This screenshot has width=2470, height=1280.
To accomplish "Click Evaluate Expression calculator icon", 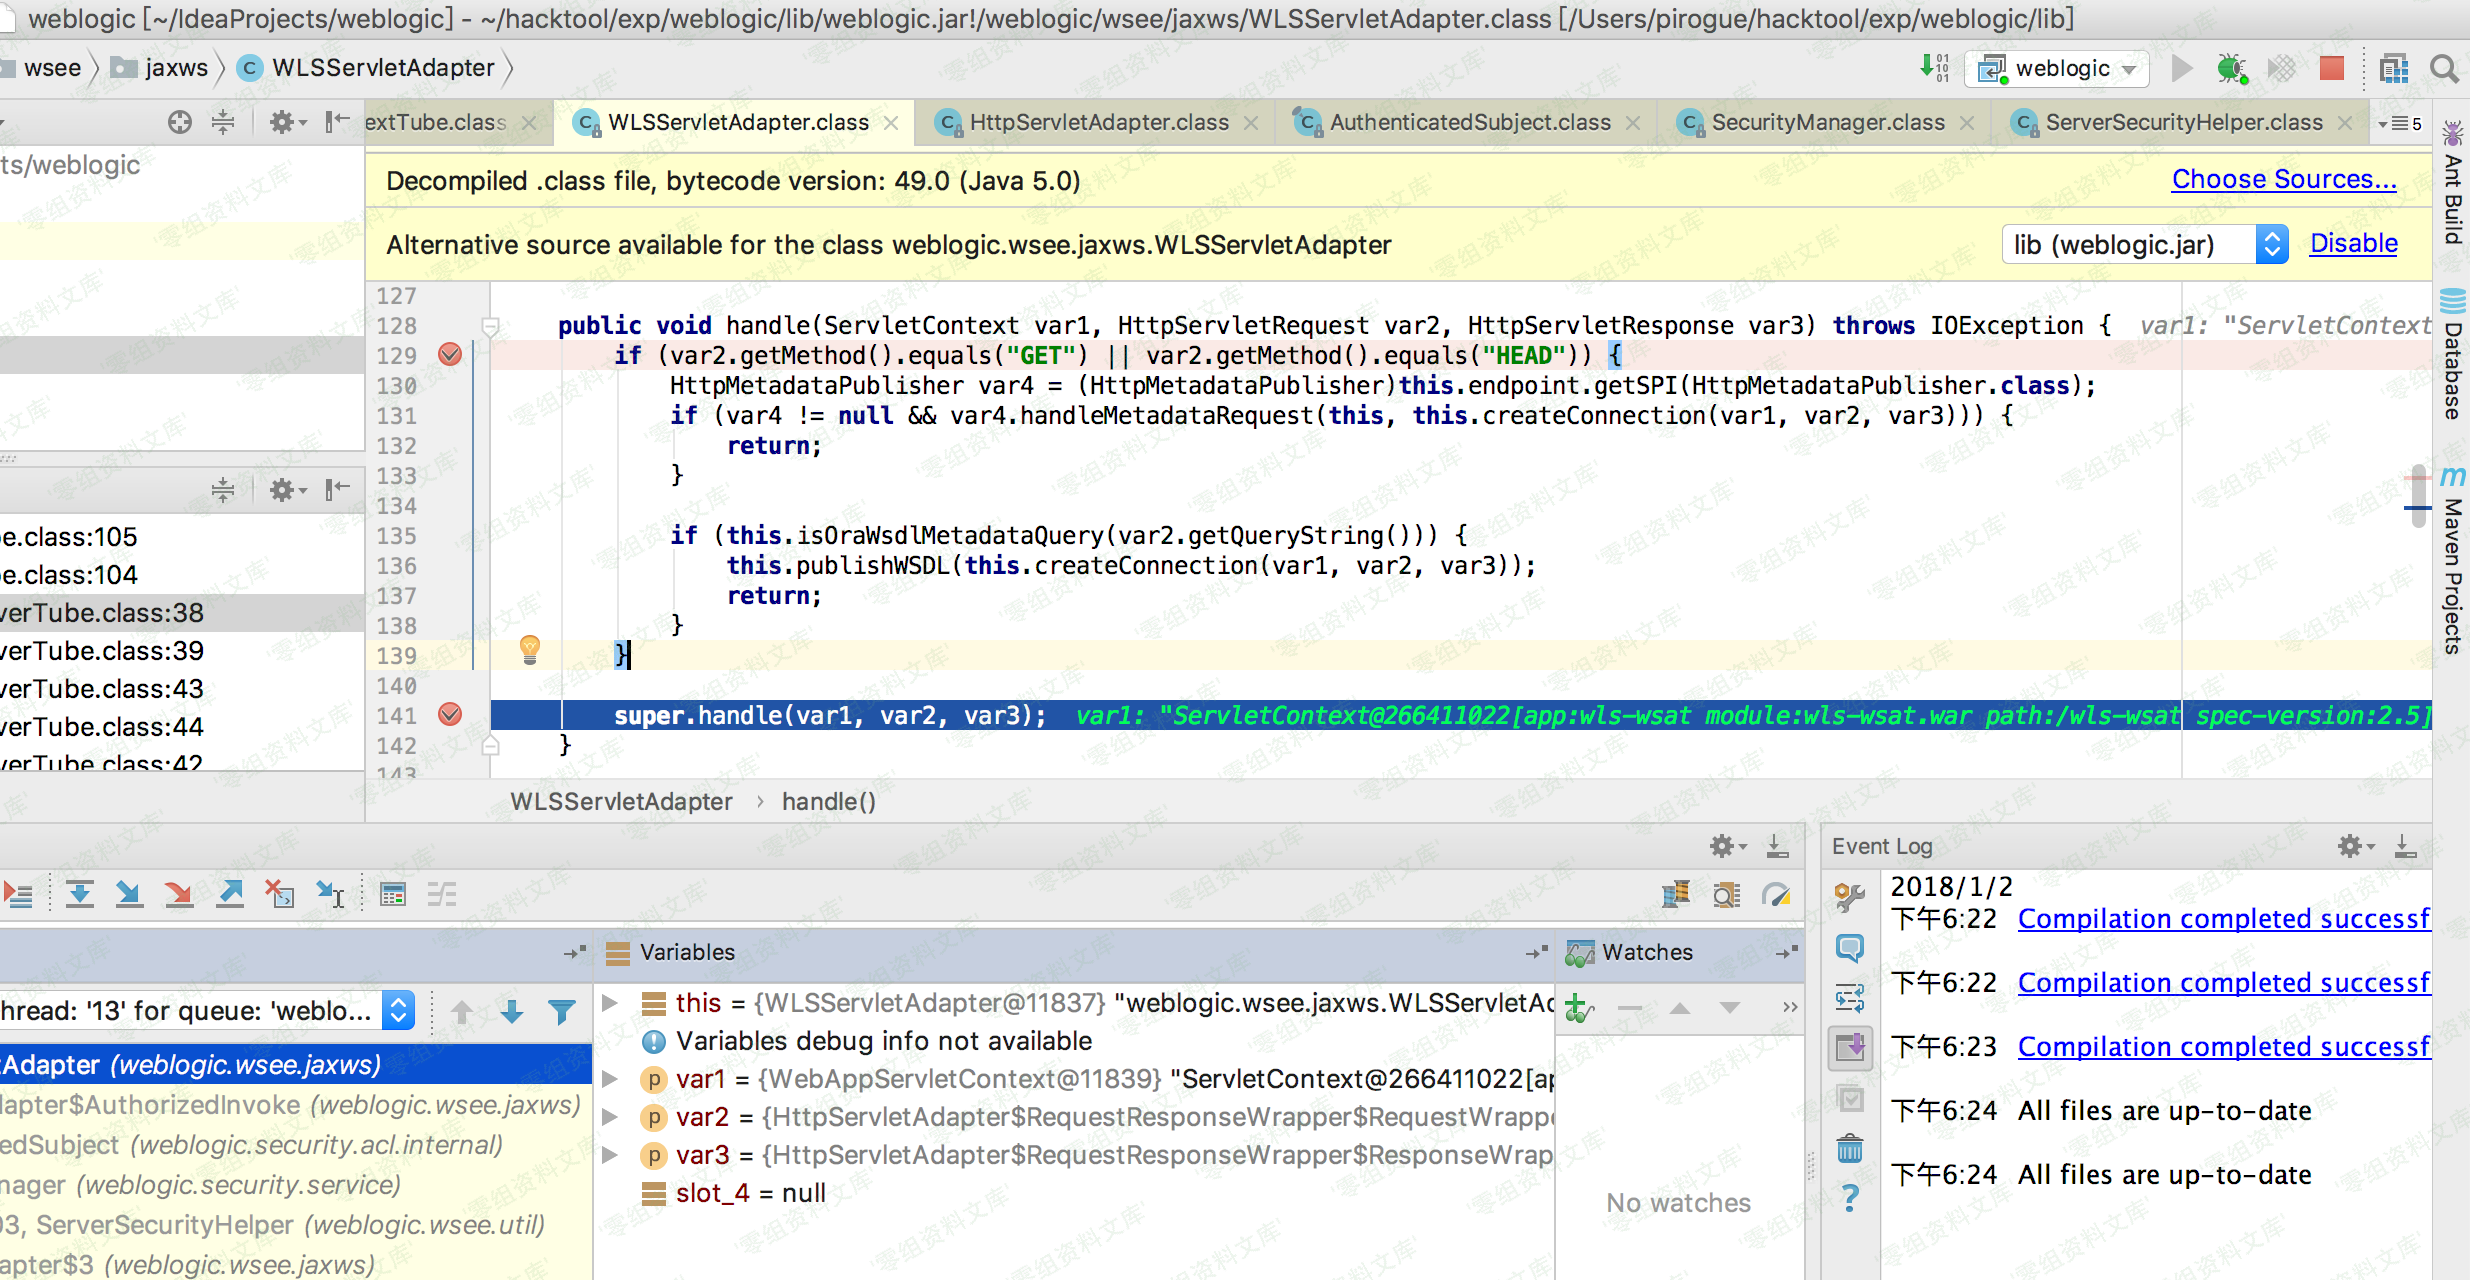I will (393, 894).
